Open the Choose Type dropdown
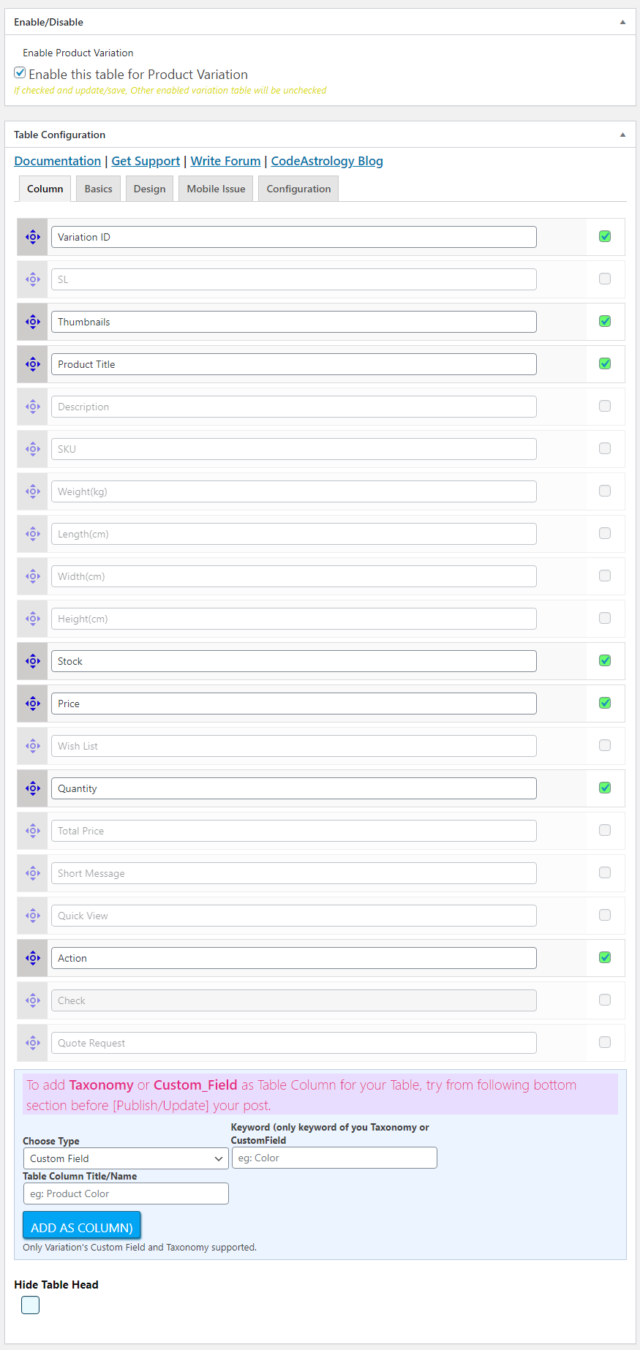The image size is (640, 1350). 126,1158
